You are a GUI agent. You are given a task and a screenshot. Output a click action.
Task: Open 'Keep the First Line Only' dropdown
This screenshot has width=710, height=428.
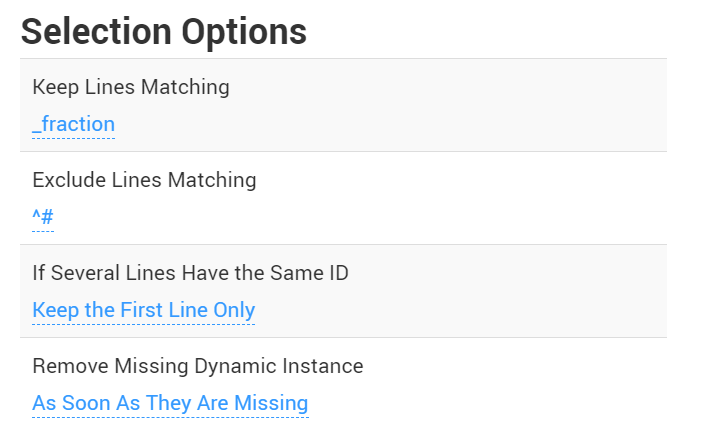pos(143,310)
